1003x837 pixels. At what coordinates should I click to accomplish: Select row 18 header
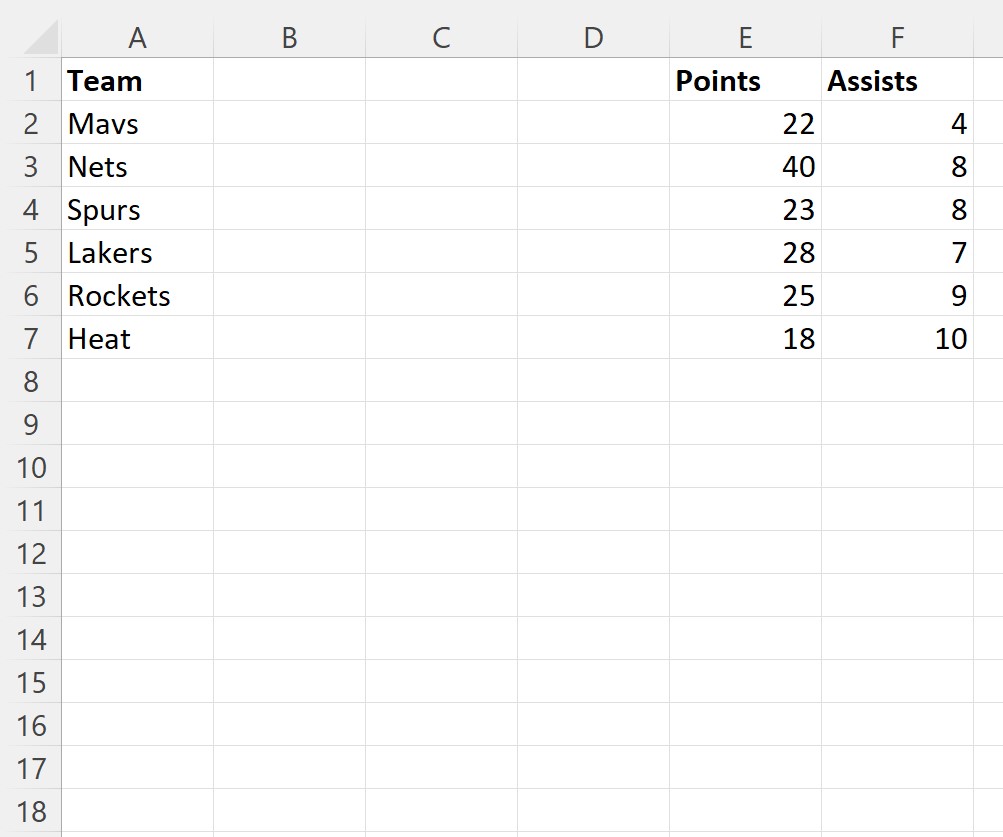point(31,811)
